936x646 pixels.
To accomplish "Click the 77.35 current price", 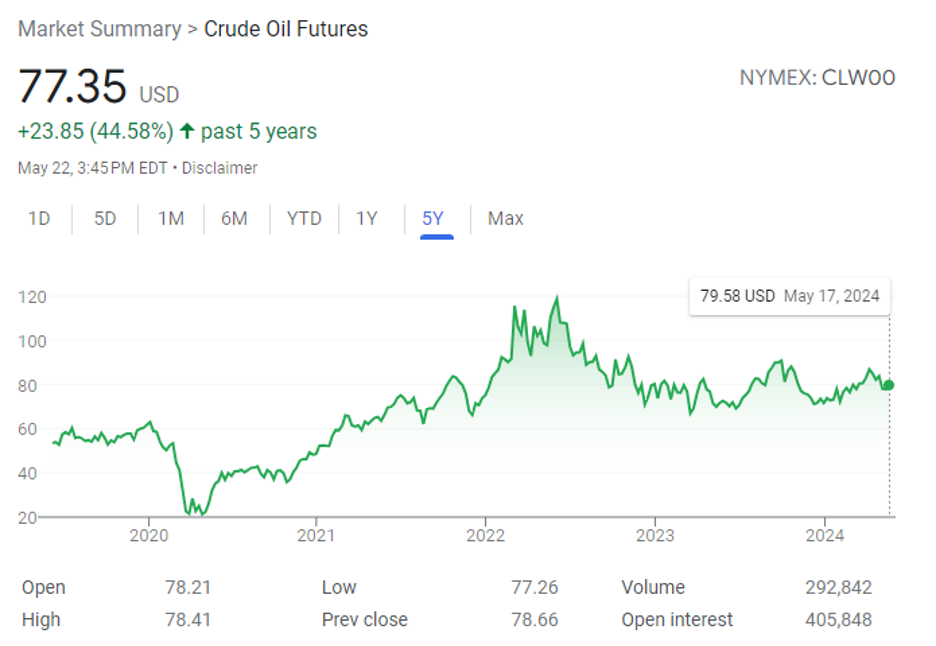I will pyautogui.click(x=72, y=87).
